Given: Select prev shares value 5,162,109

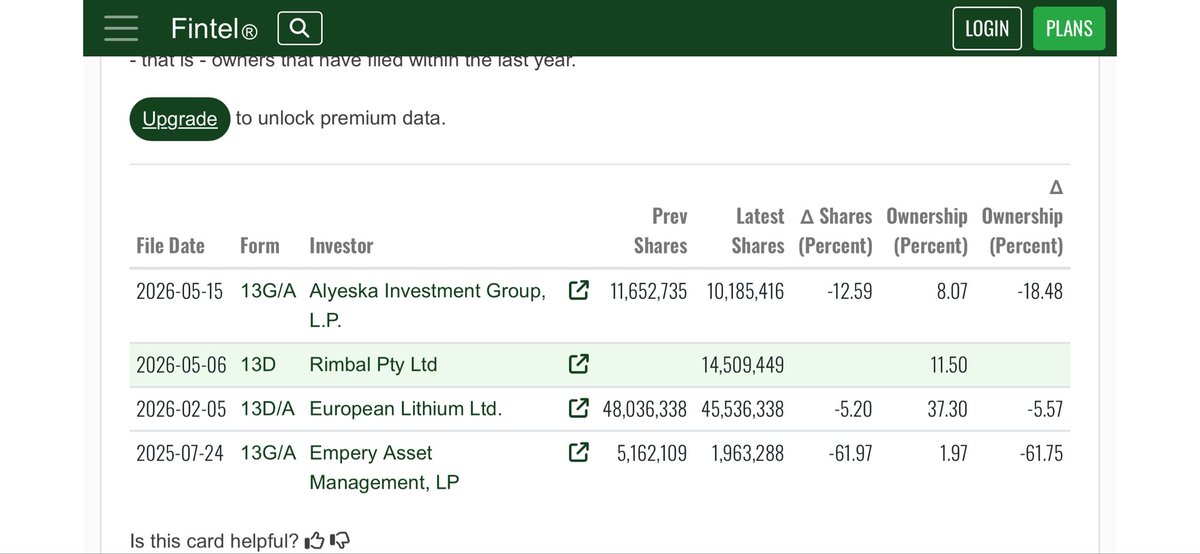Looking at the screenshot, I should tap(653, 453).
